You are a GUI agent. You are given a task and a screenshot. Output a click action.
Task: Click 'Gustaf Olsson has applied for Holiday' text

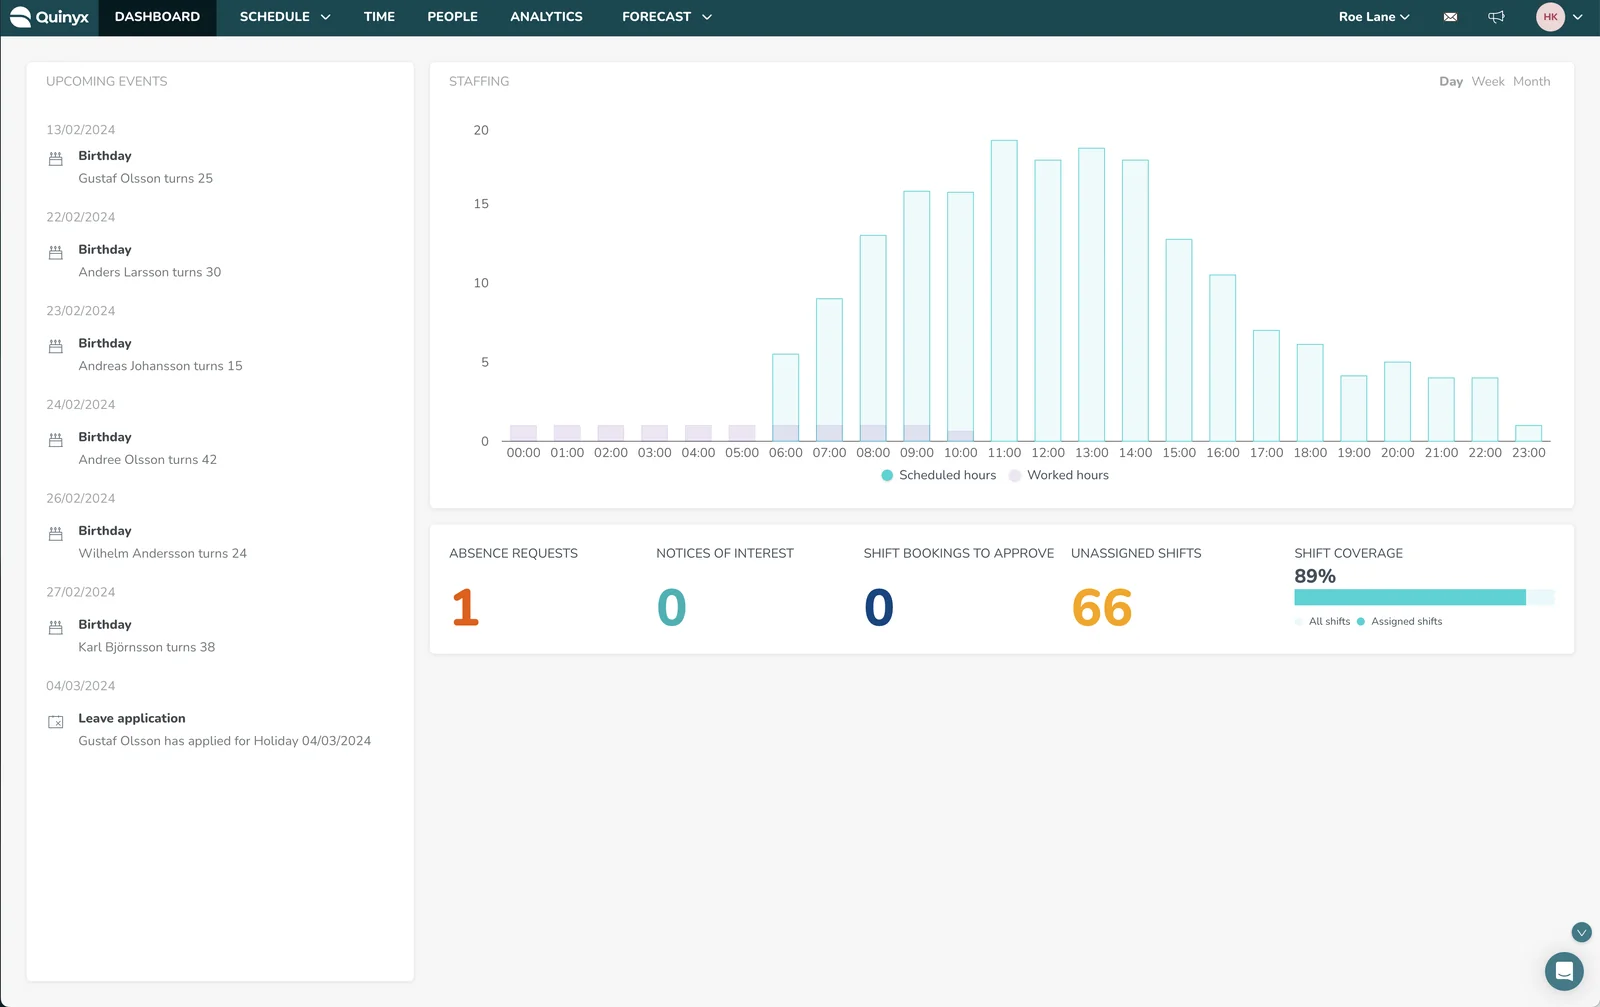(x=188, y=741)
